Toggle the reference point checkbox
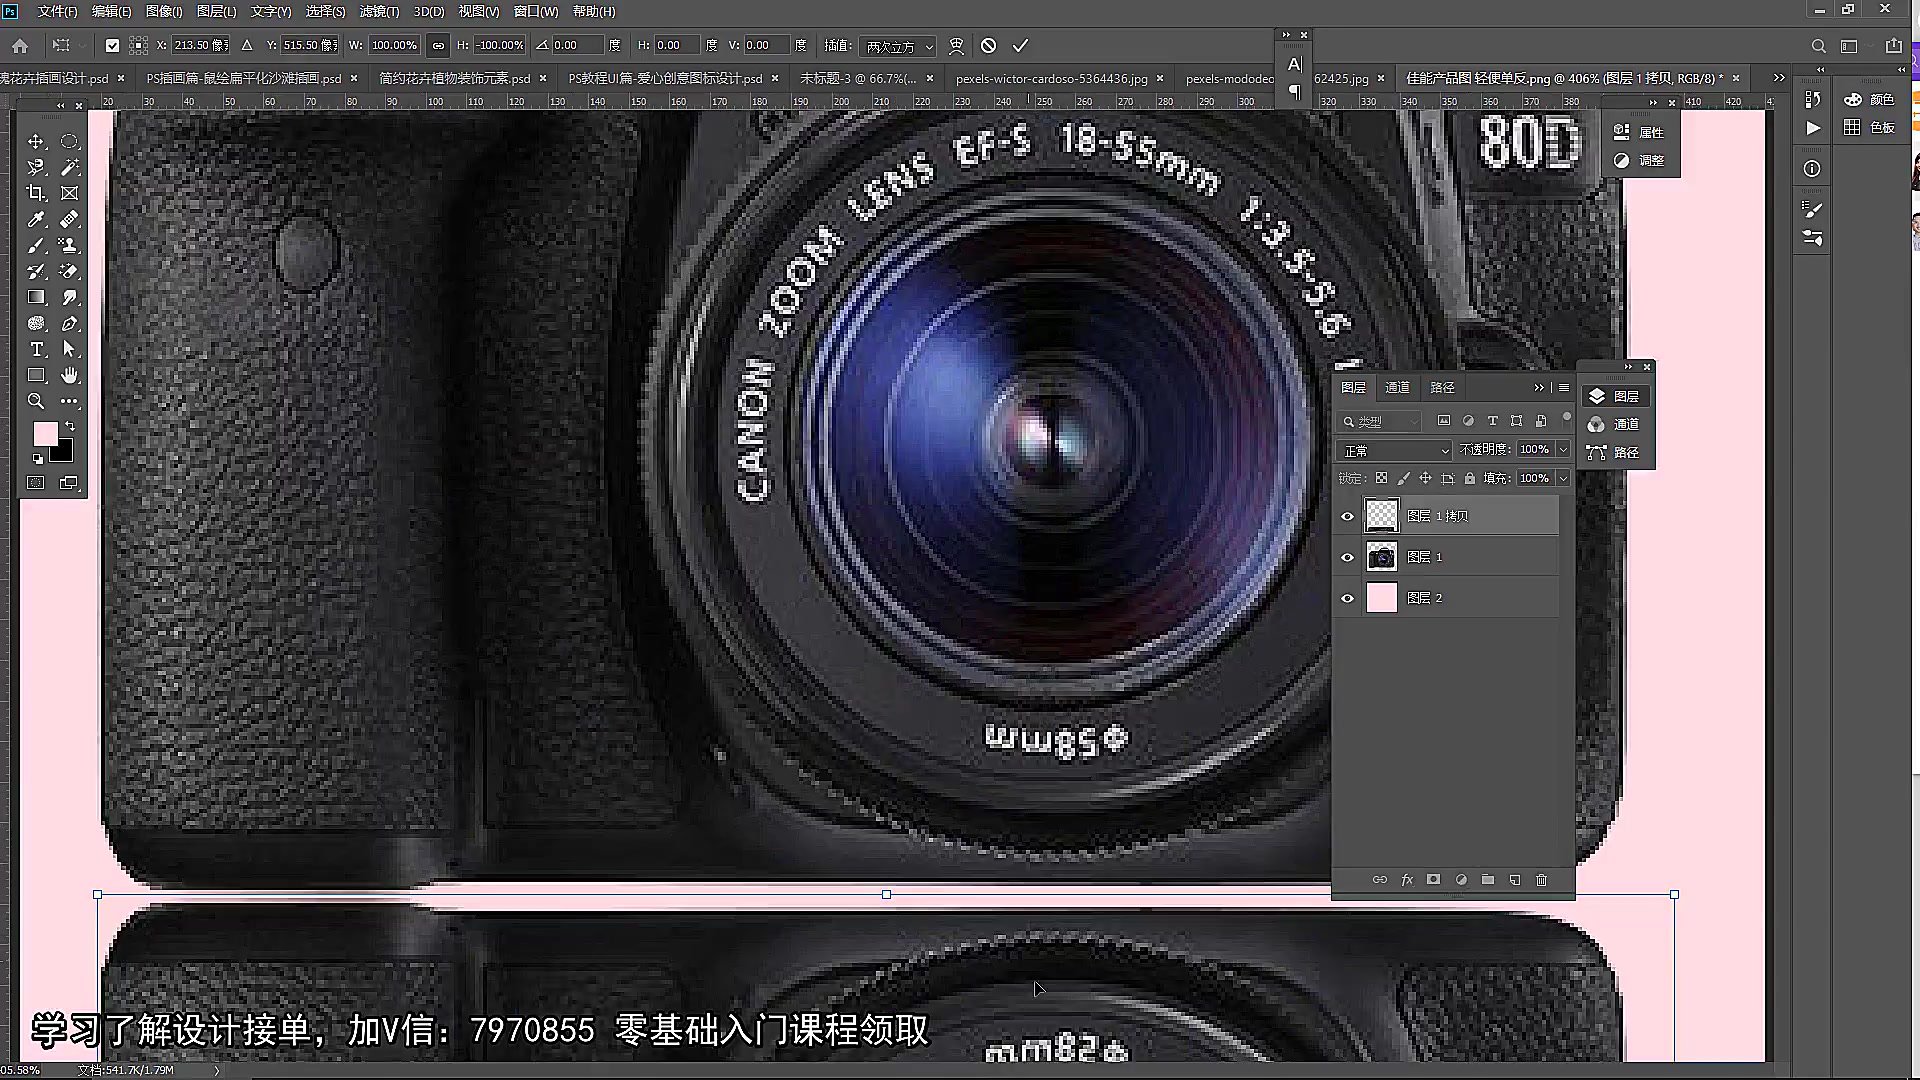The height and width of the screenshot is (1080, 1920). [112, 46]
